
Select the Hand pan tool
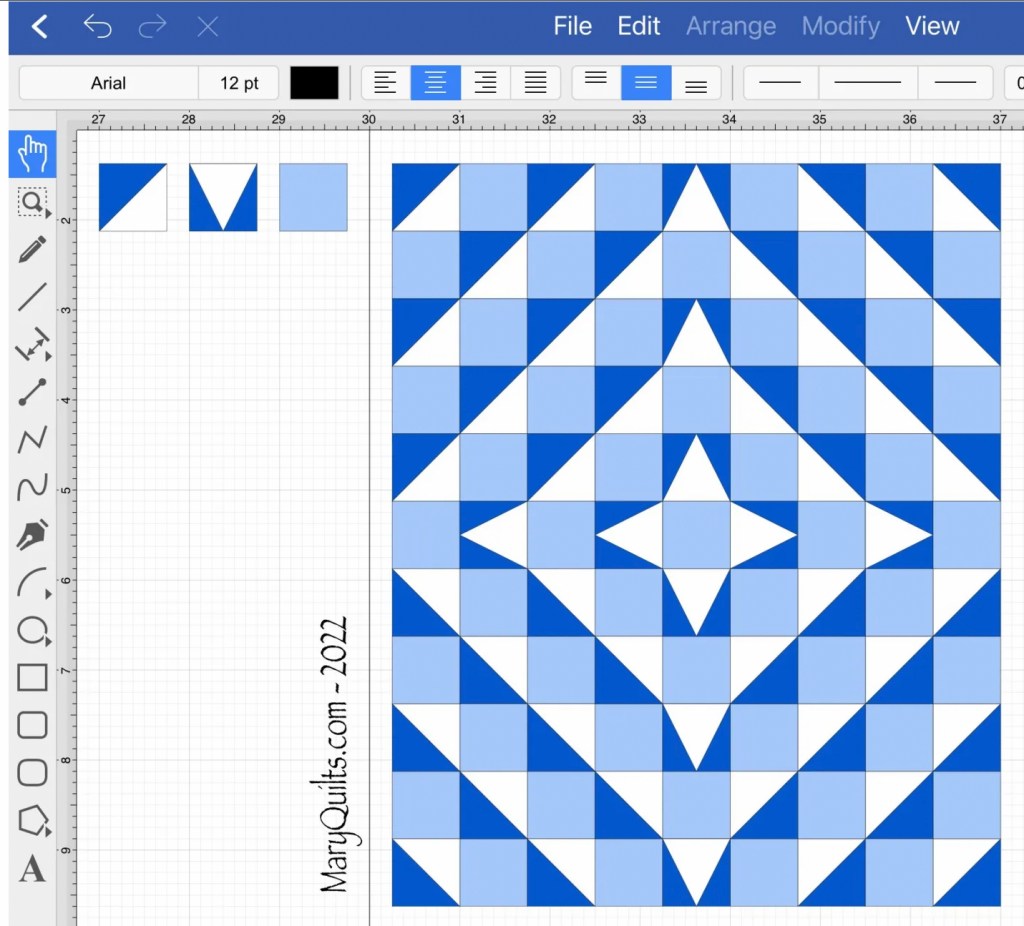[x=32, y=154]
